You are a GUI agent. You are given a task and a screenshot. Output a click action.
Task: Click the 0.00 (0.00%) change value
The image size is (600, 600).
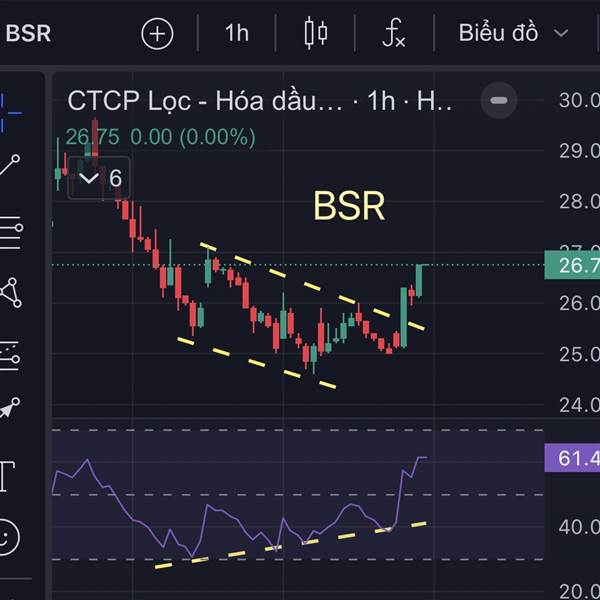point(193,137)
